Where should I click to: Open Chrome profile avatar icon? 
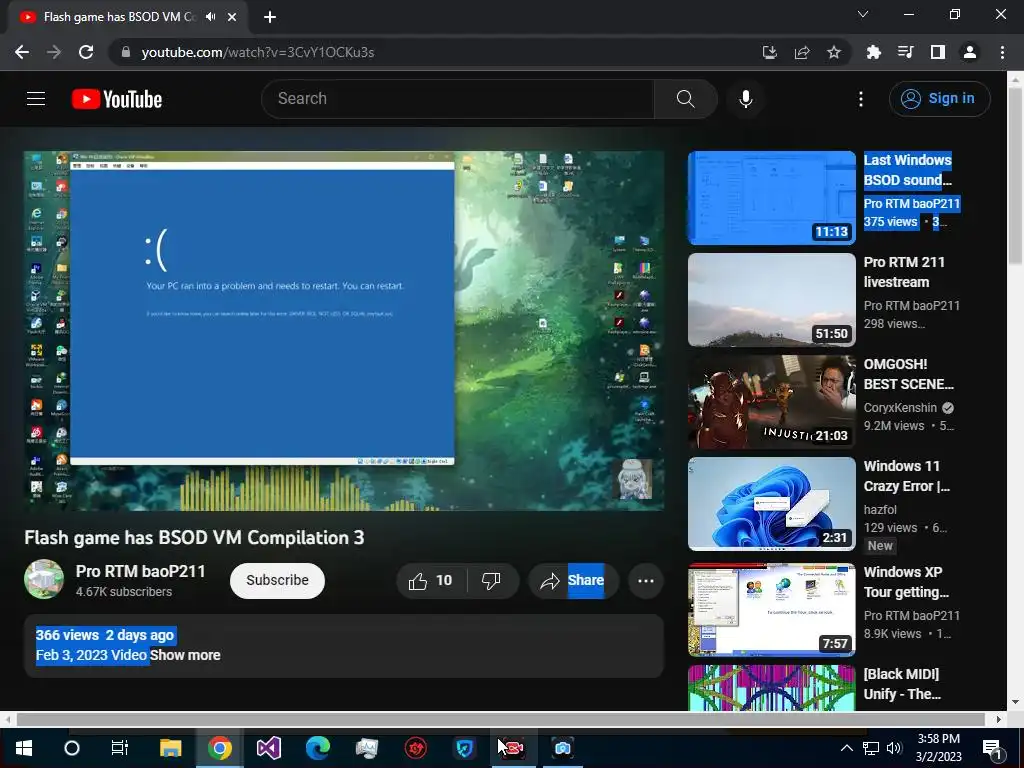(970, 52)
